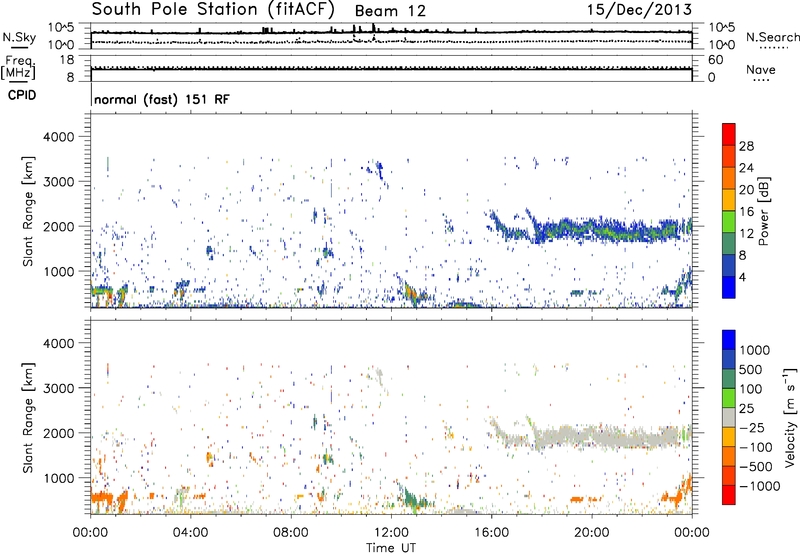Image resolution: width=800 pixels, height=554 pixels.
Task: Click the '04:00' time tick label
Action: (x=190, y=533)
